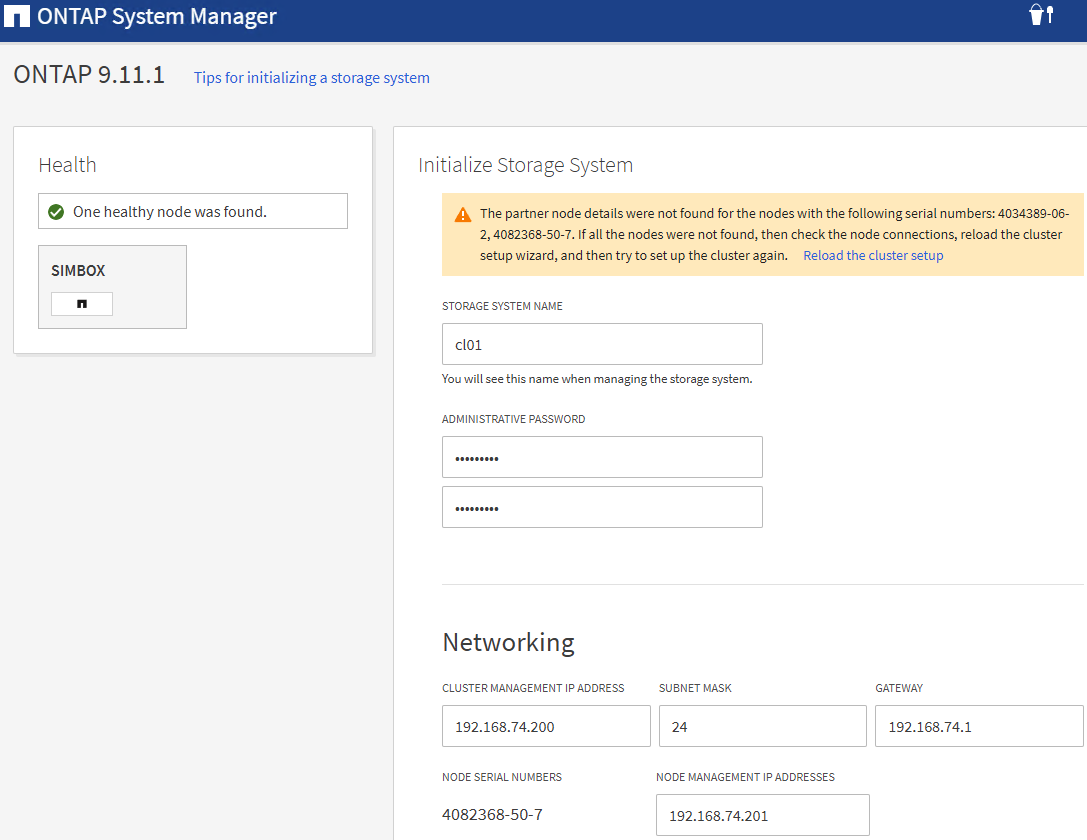Click the warning triangle in the alert banner

(462, 213)
